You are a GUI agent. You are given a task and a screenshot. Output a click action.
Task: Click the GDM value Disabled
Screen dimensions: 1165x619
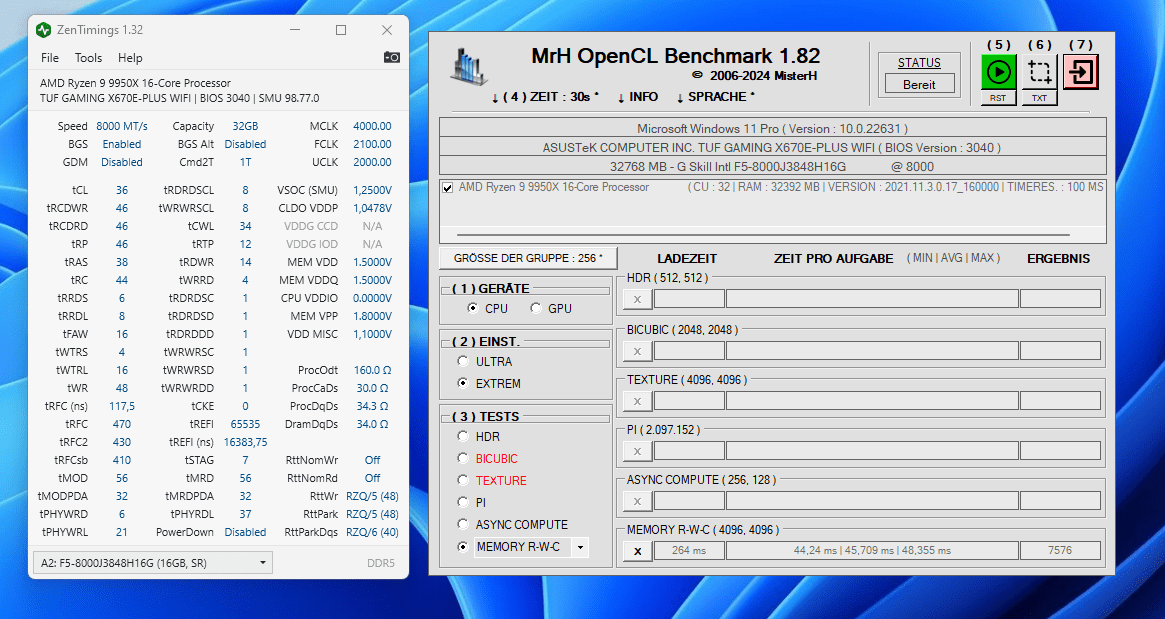[122, 162]
